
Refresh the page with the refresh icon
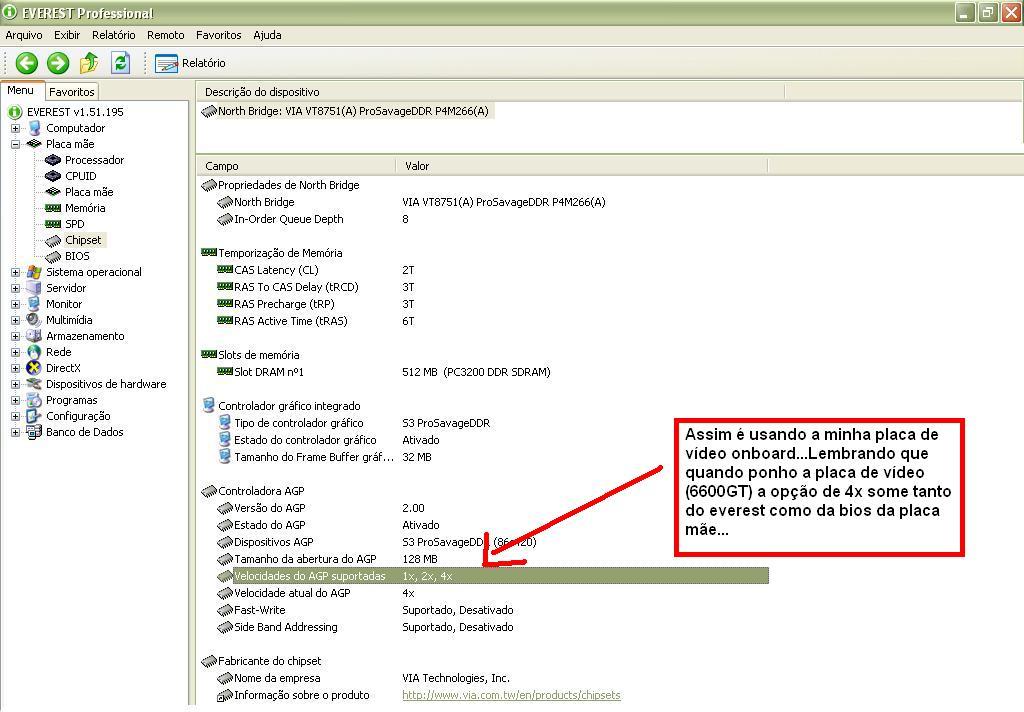coord(120,63)
